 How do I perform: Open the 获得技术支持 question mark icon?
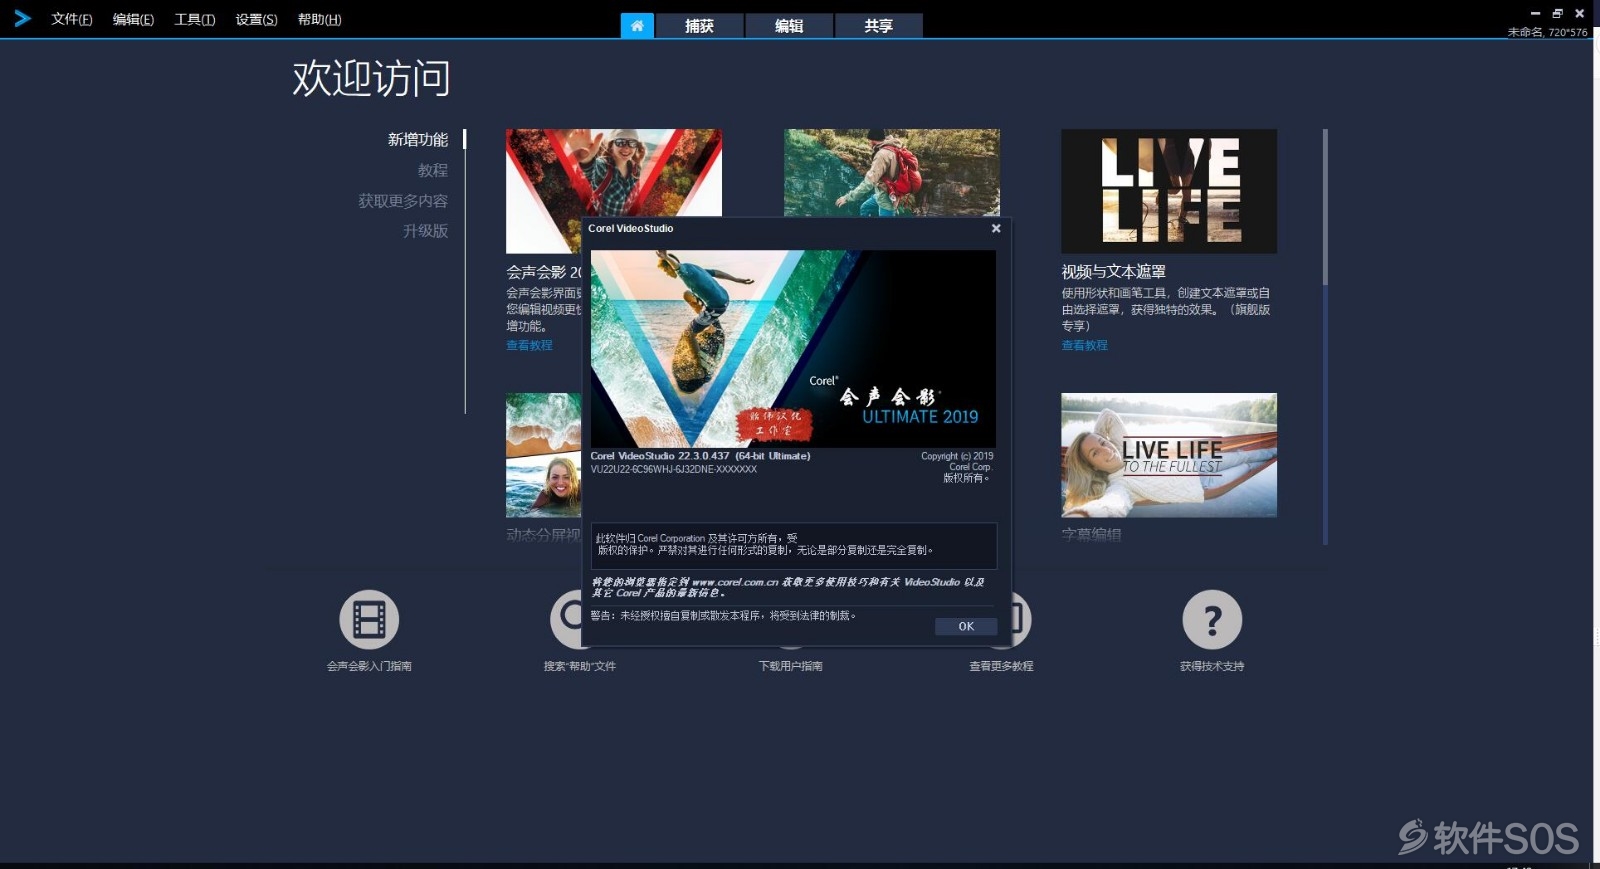coord(1212,619)
